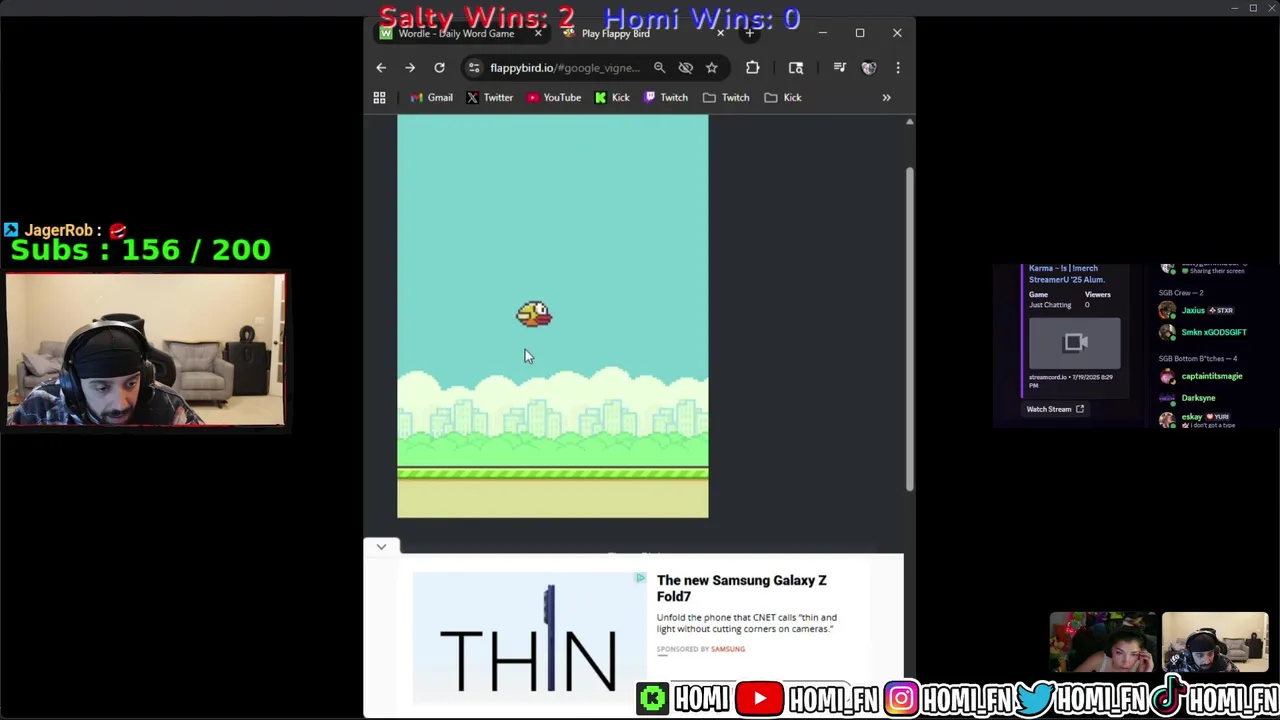
Task: Open a new browser tab
Action: tap(750, 34)
